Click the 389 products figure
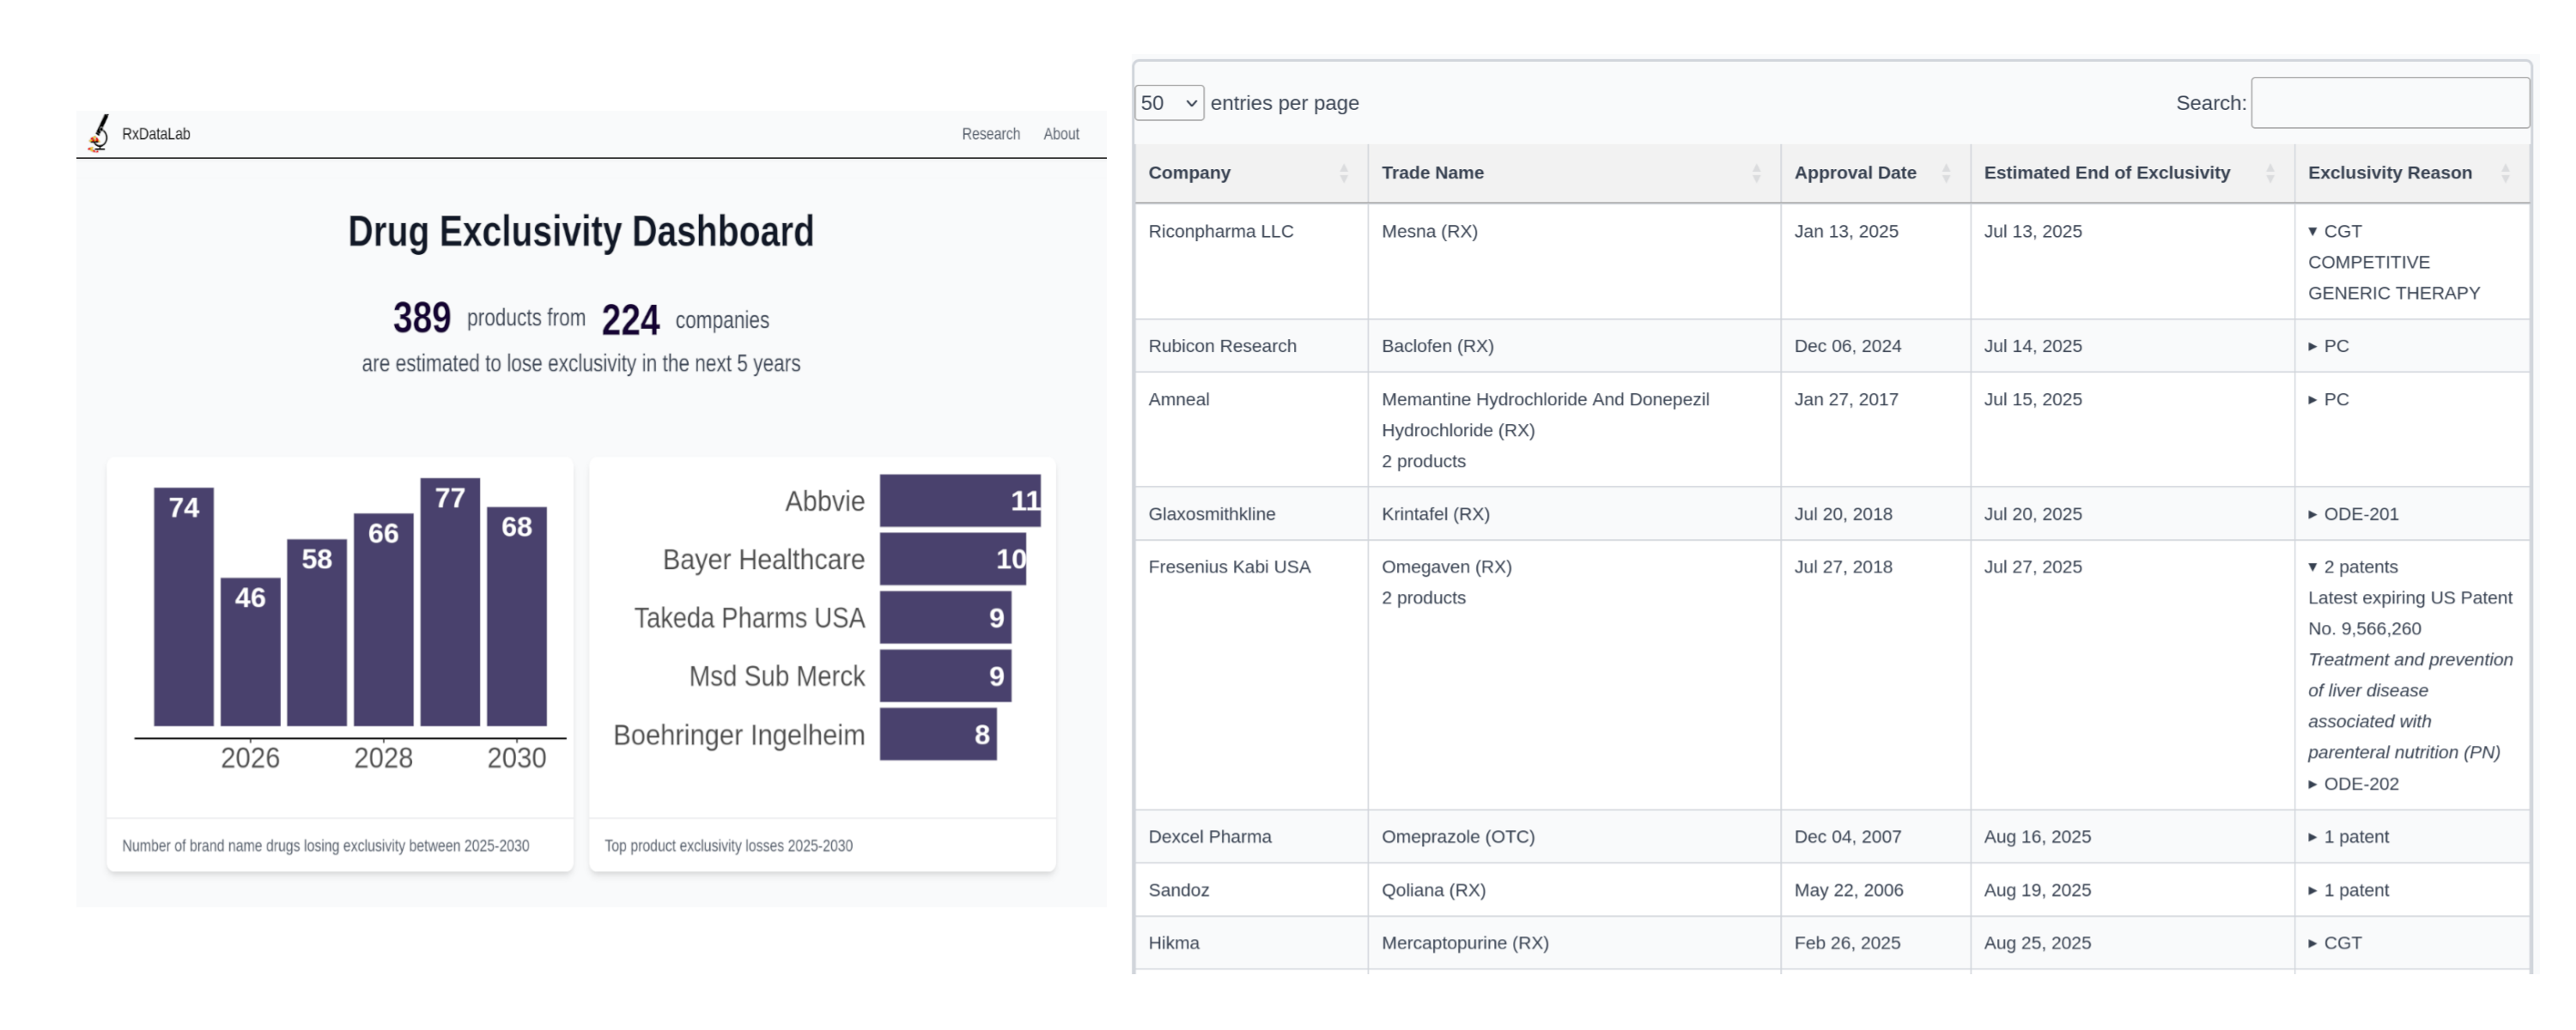2576x1030 pixels. click(421, 318)
